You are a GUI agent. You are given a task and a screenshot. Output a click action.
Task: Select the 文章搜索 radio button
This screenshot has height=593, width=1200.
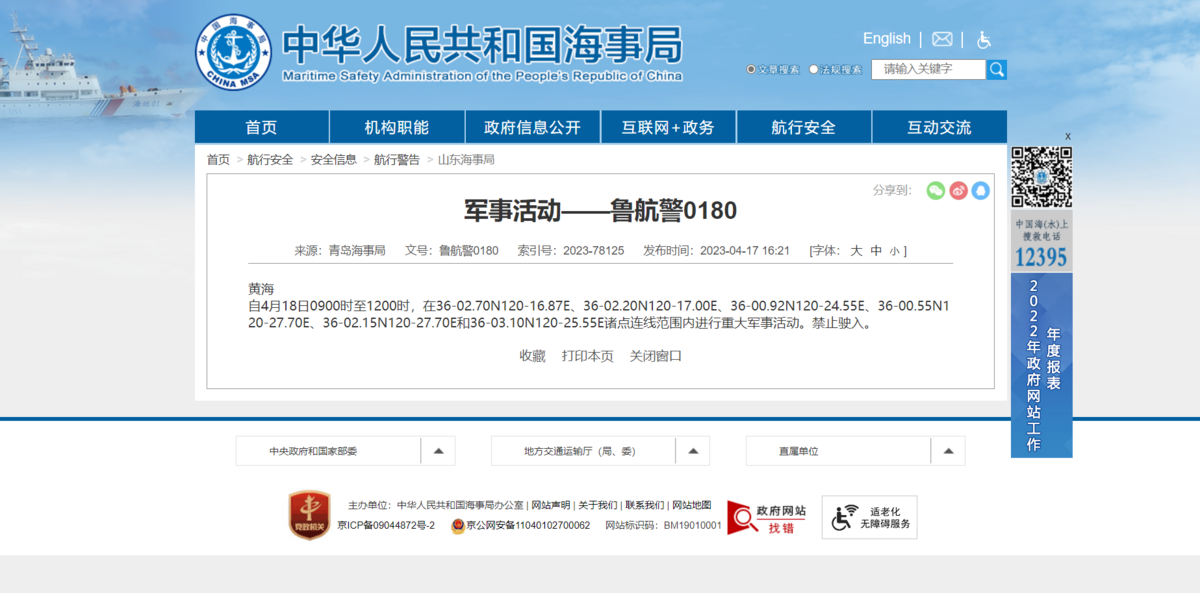751,70
